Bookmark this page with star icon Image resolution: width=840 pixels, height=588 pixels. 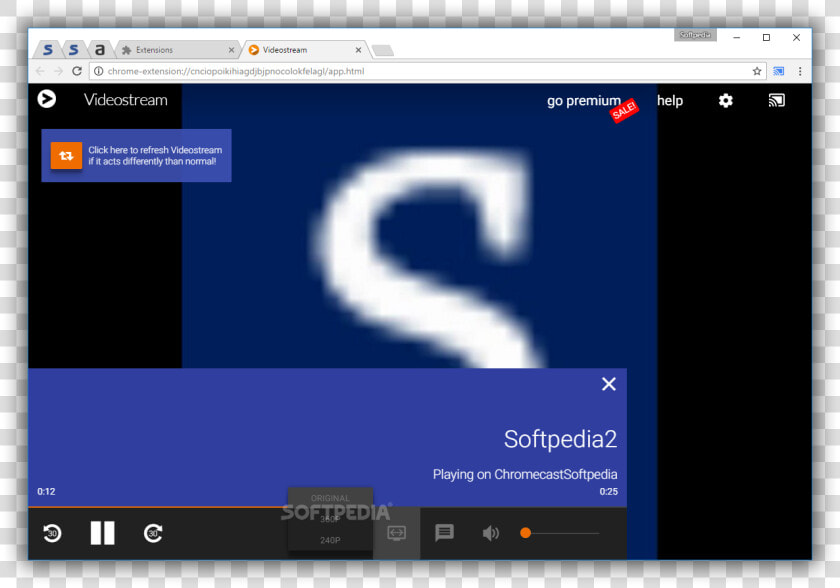pyautogui.click(x=756, y=71)
